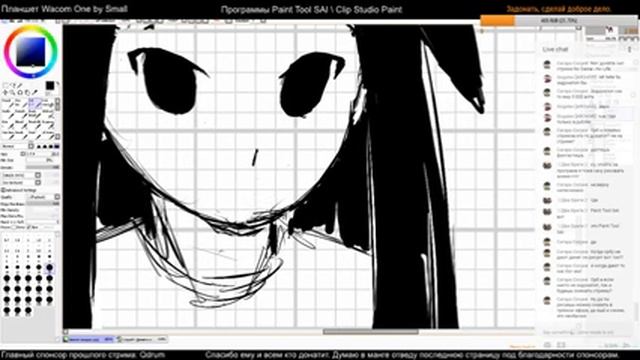The height and width of the screenshot is (360, 640).
Task: Adjust the brush Size slider
Action: click(x=43, y=154)
